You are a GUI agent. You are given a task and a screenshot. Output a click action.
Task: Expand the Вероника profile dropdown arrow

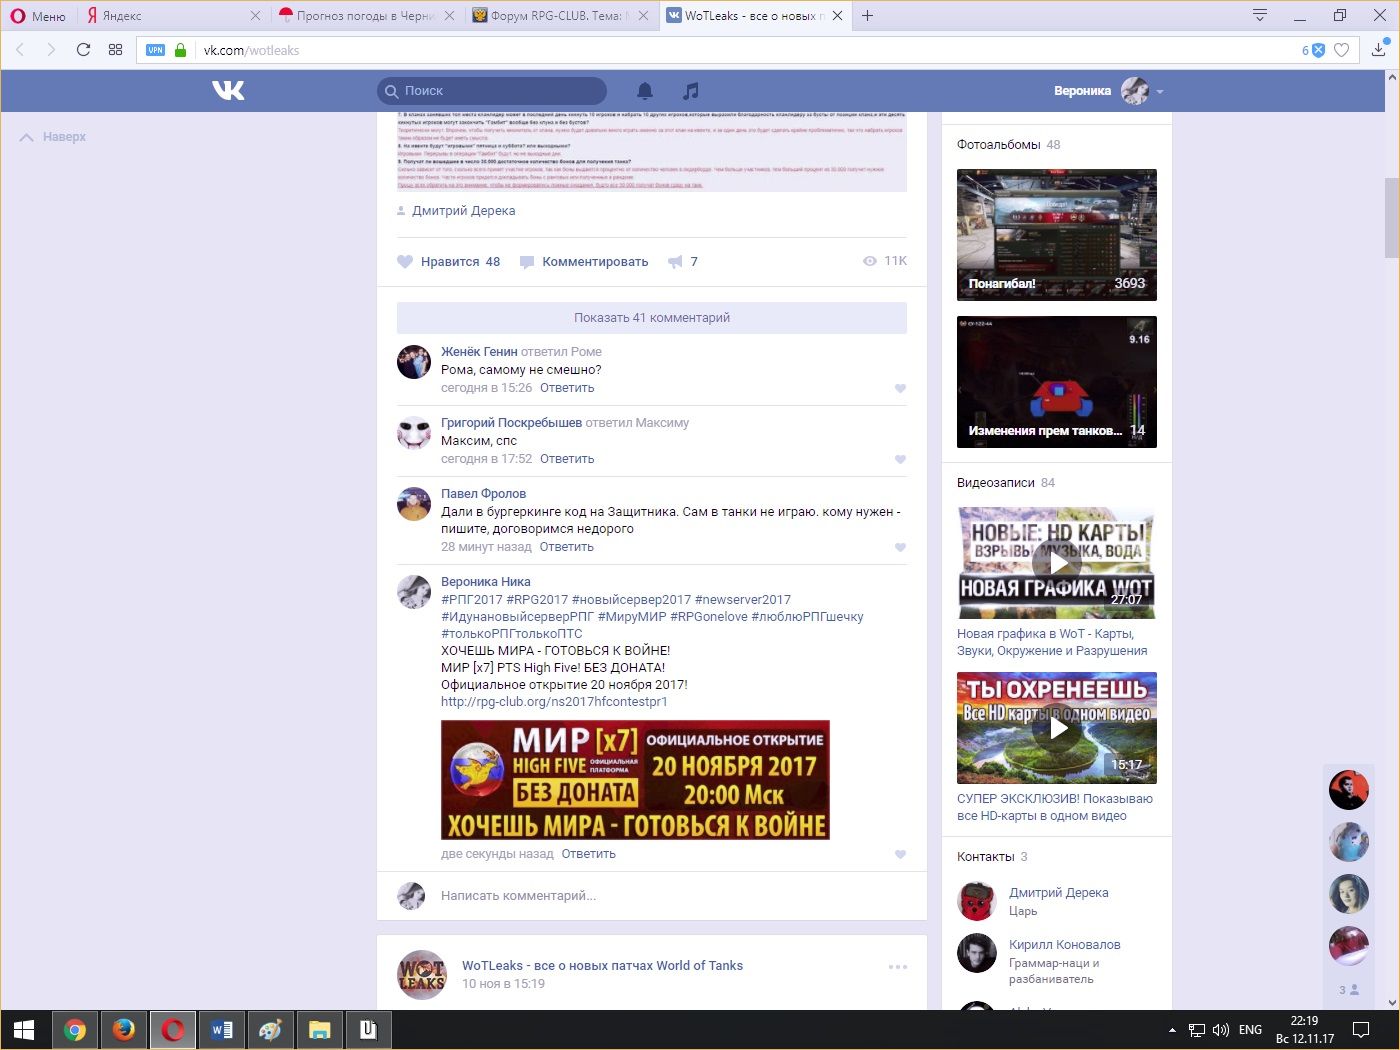pos(1160,92)
